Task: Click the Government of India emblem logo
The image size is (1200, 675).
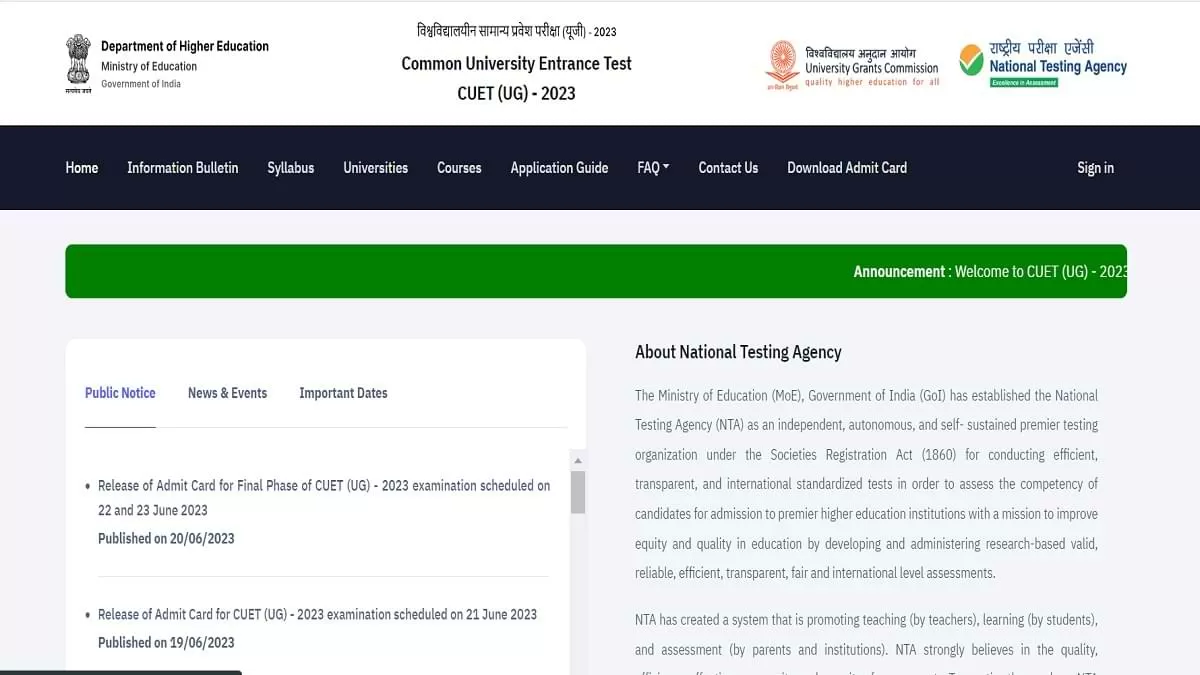Action: tap(78, 62)
